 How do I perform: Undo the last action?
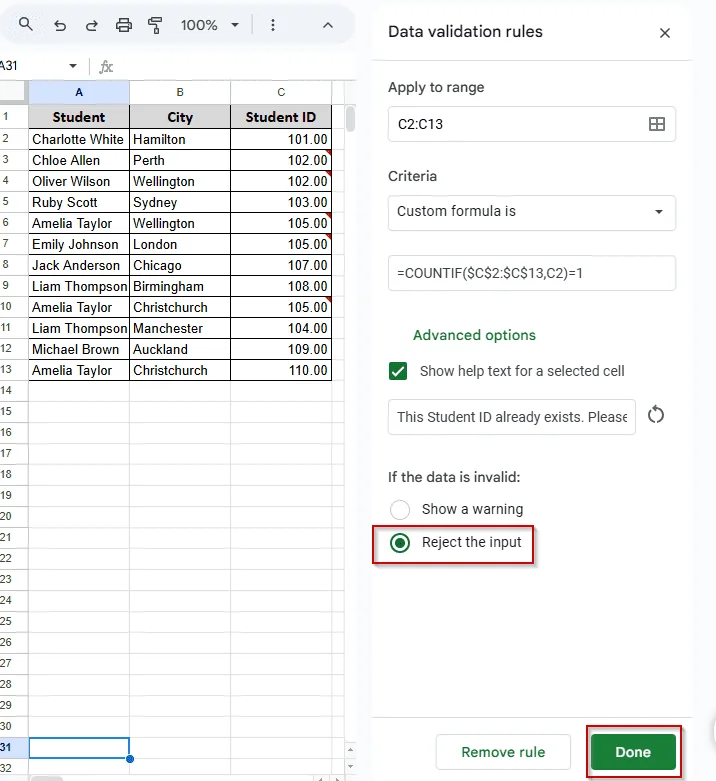pyautogui.click(x=60, y=25)
